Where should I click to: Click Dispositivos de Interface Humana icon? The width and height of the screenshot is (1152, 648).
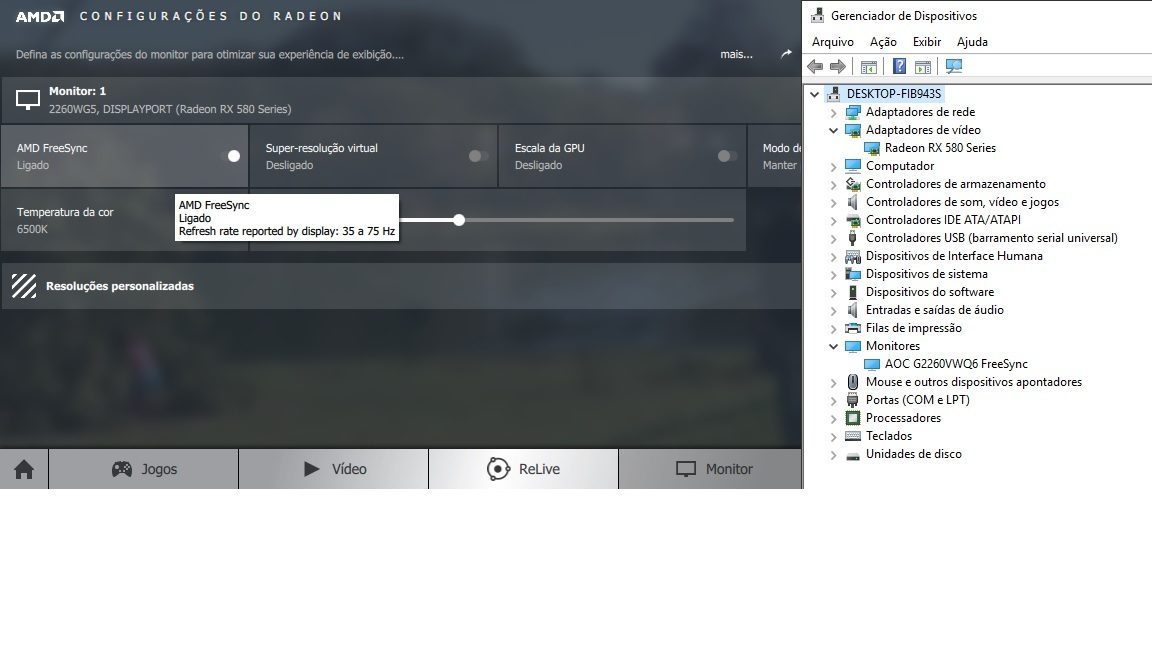852,256
